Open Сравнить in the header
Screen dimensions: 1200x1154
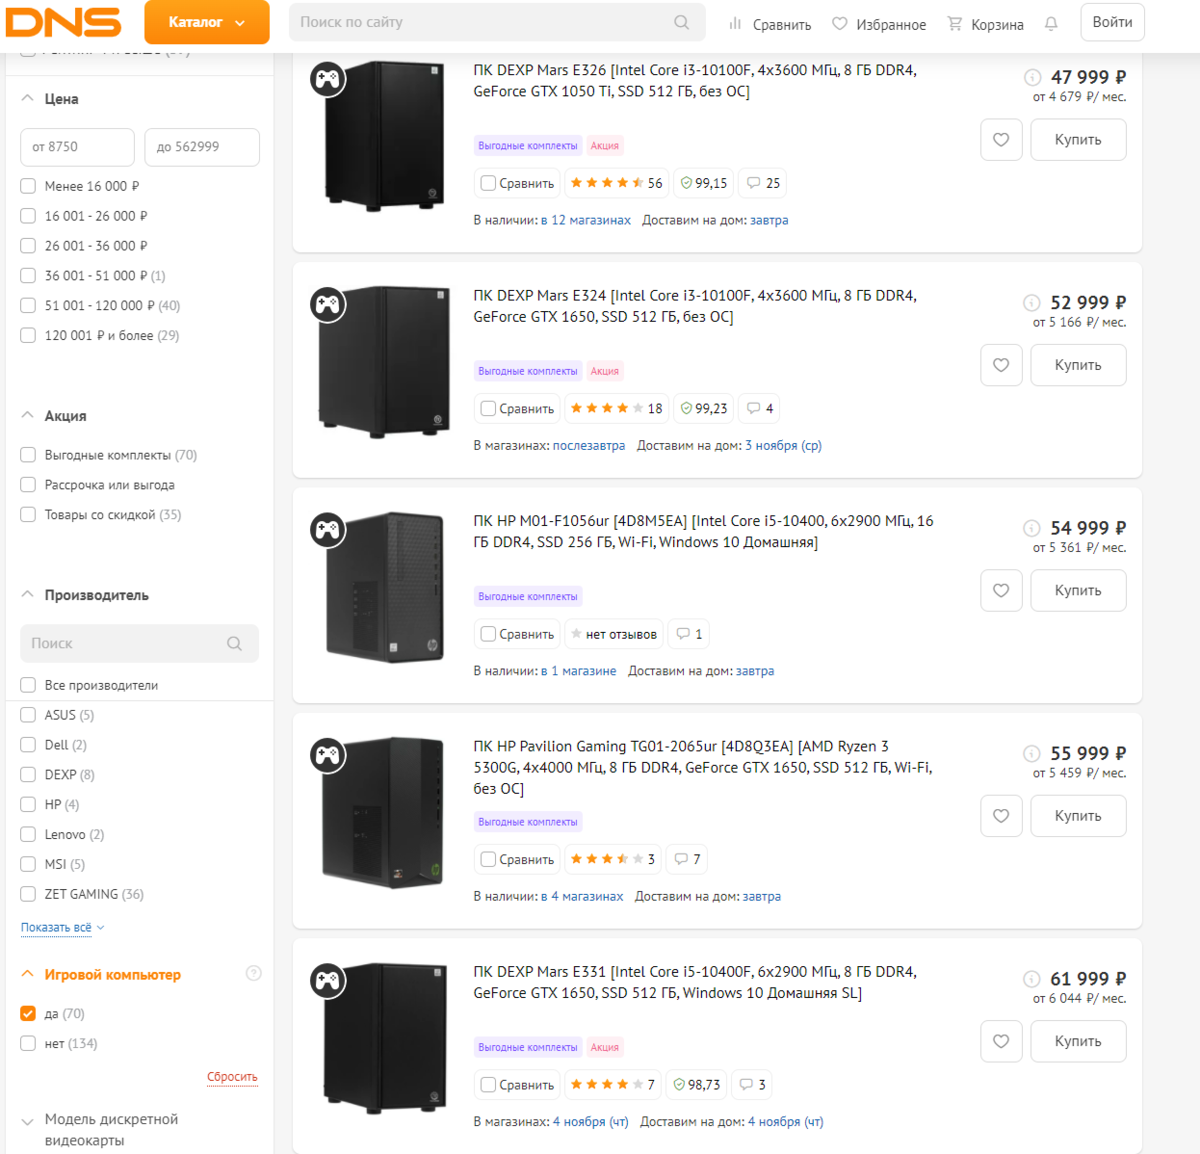[769, 24]
